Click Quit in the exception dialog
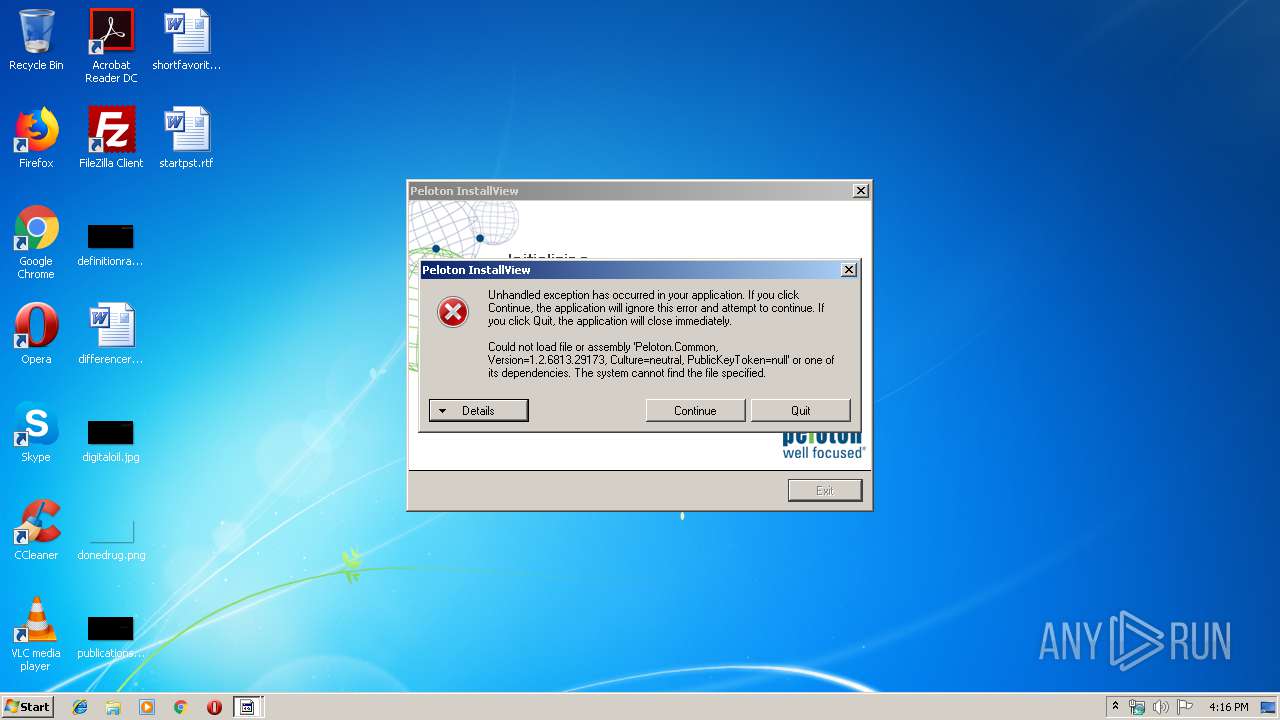Viewport: 1280px width, 720px height. click(x=800, y=411)
